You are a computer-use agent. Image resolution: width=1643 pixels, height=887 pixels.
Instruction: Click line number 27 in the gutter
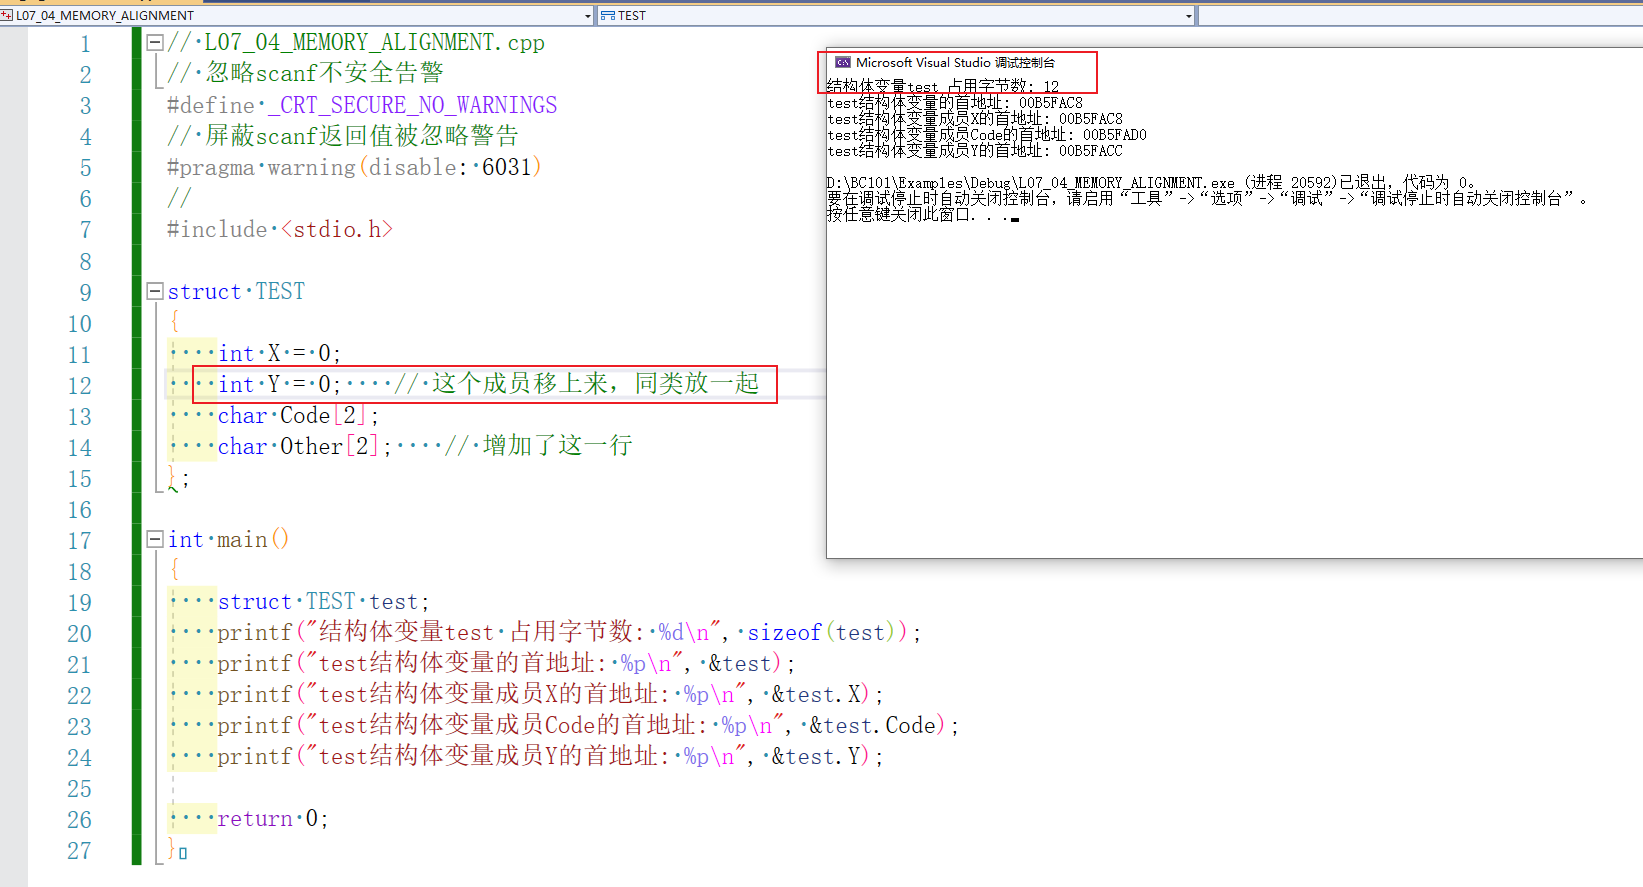[x=79, y=851]
